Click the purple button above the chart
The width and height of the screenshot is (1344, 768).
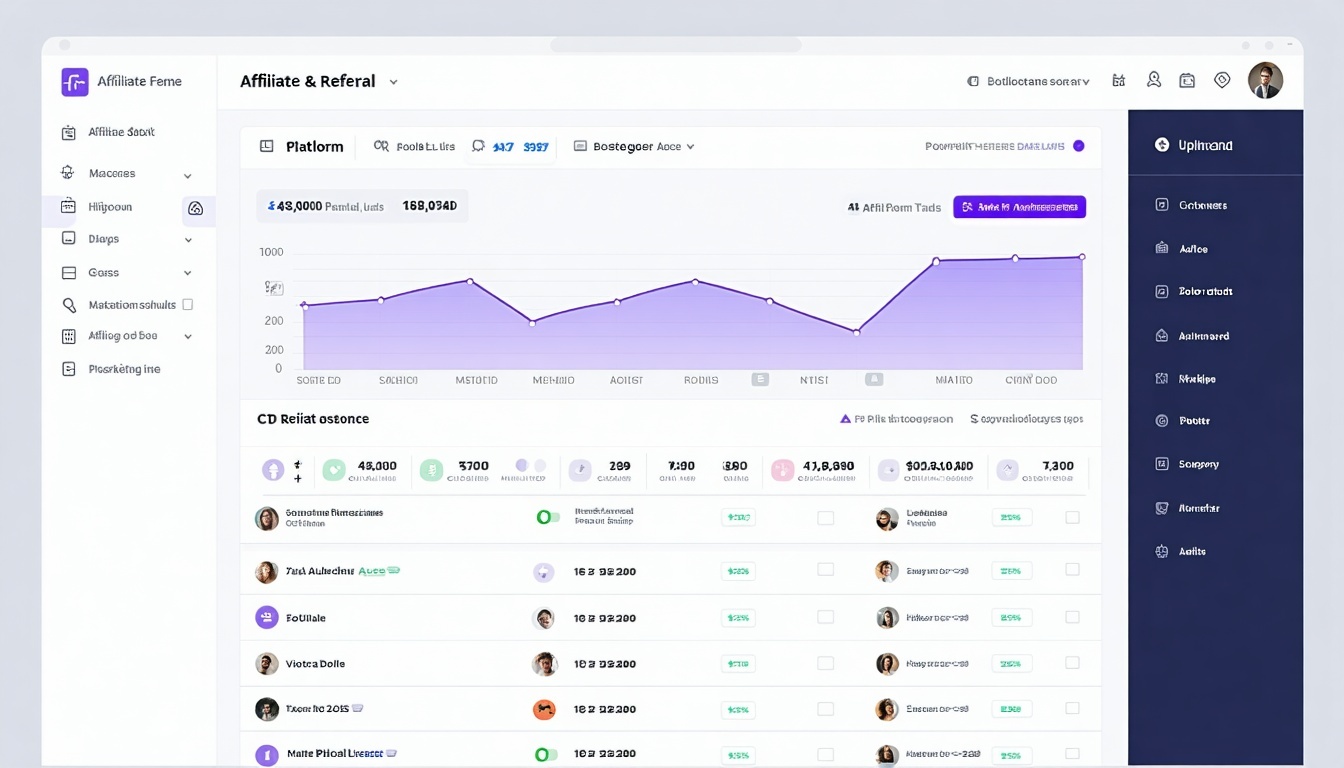point(1019,207)
